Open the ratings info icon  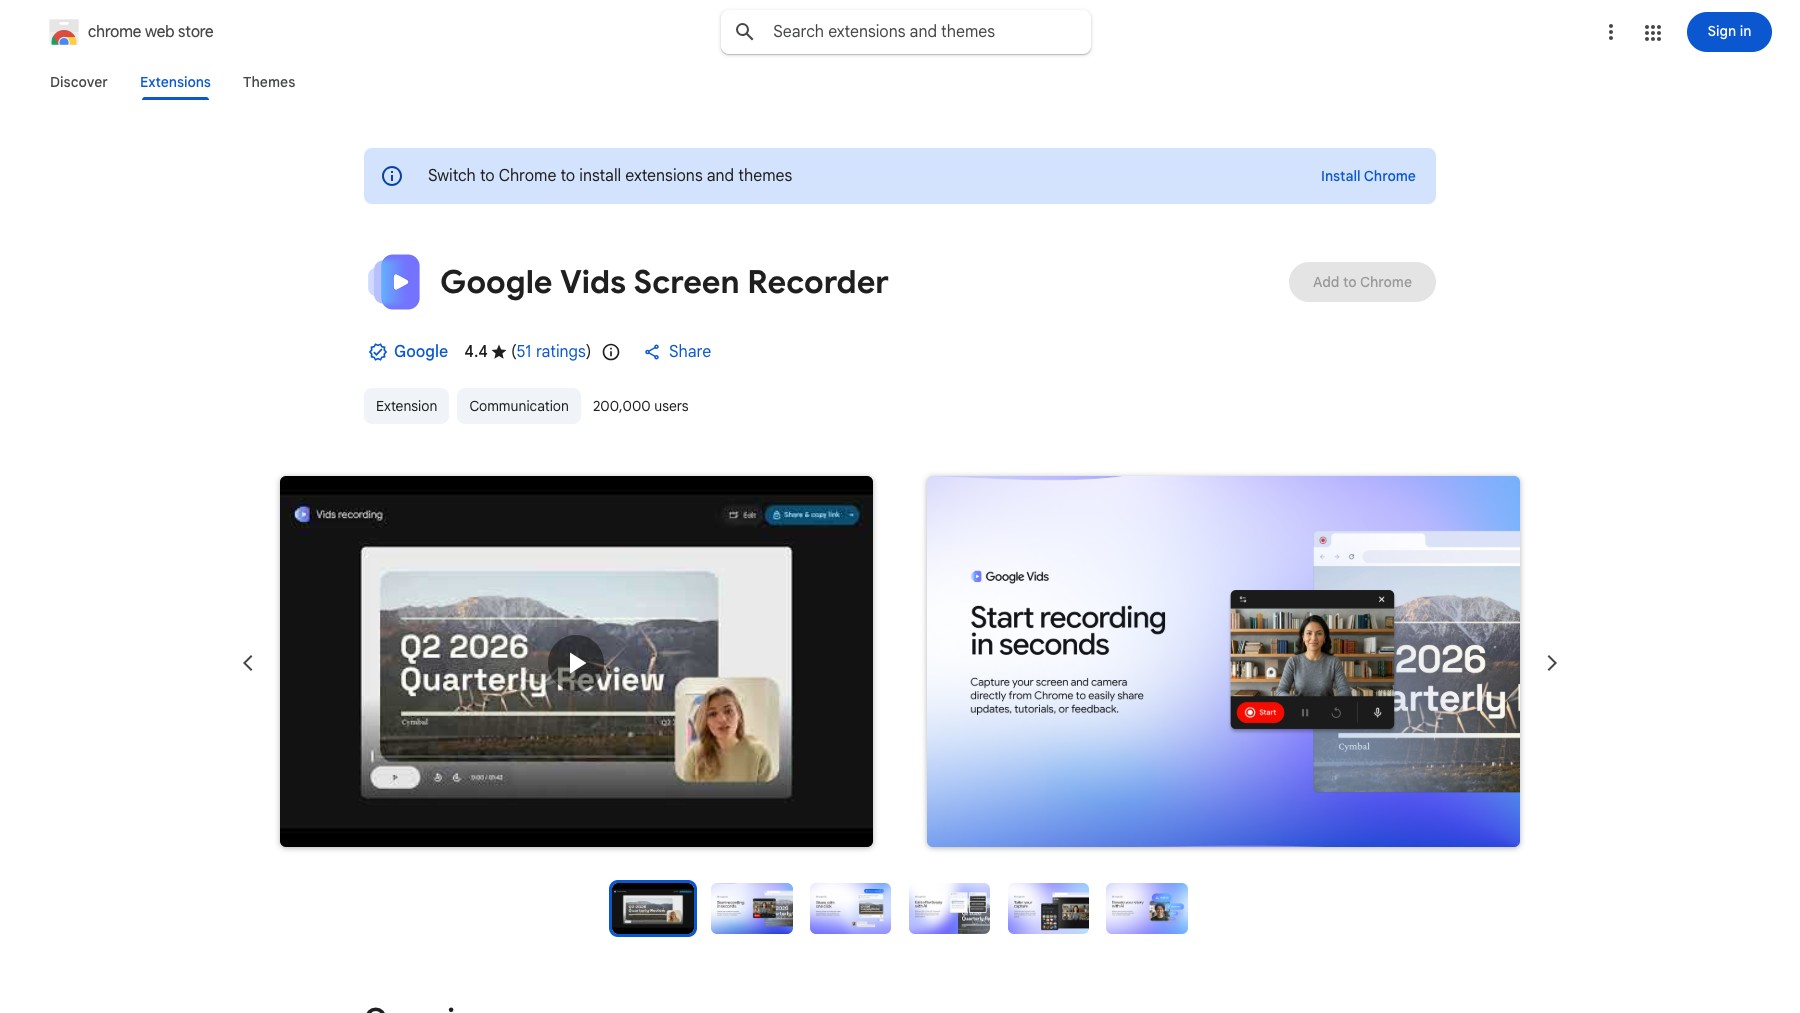point(611,352)
